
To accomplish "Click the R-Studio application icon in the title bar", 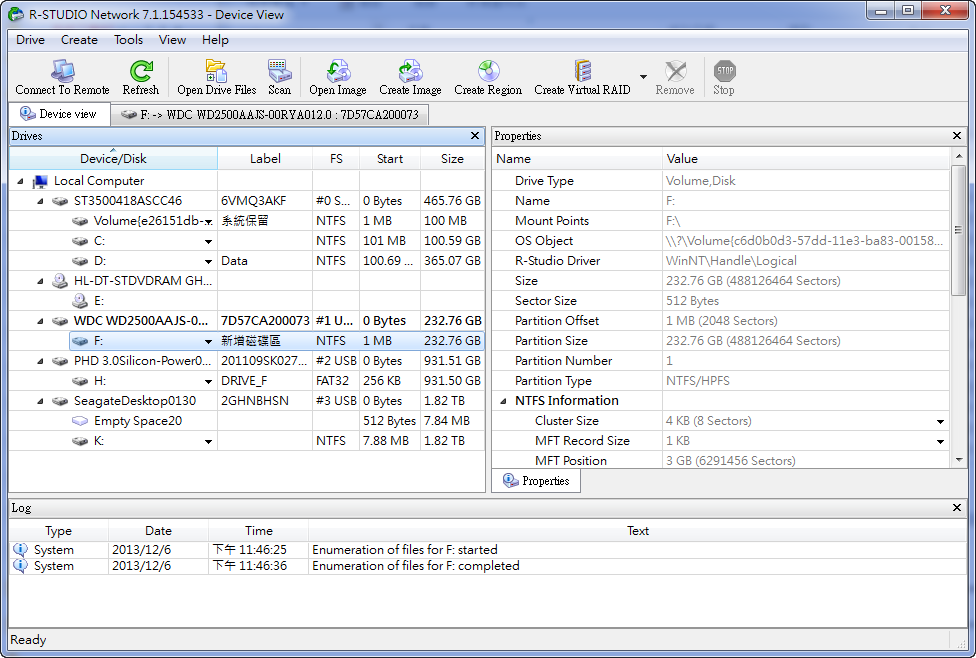I will point(16,14).
